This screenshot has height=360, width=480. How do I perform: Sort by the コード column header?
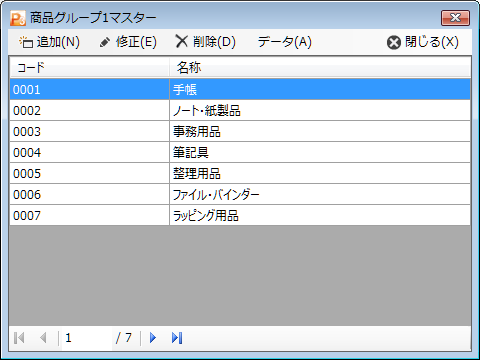point(89,68)
